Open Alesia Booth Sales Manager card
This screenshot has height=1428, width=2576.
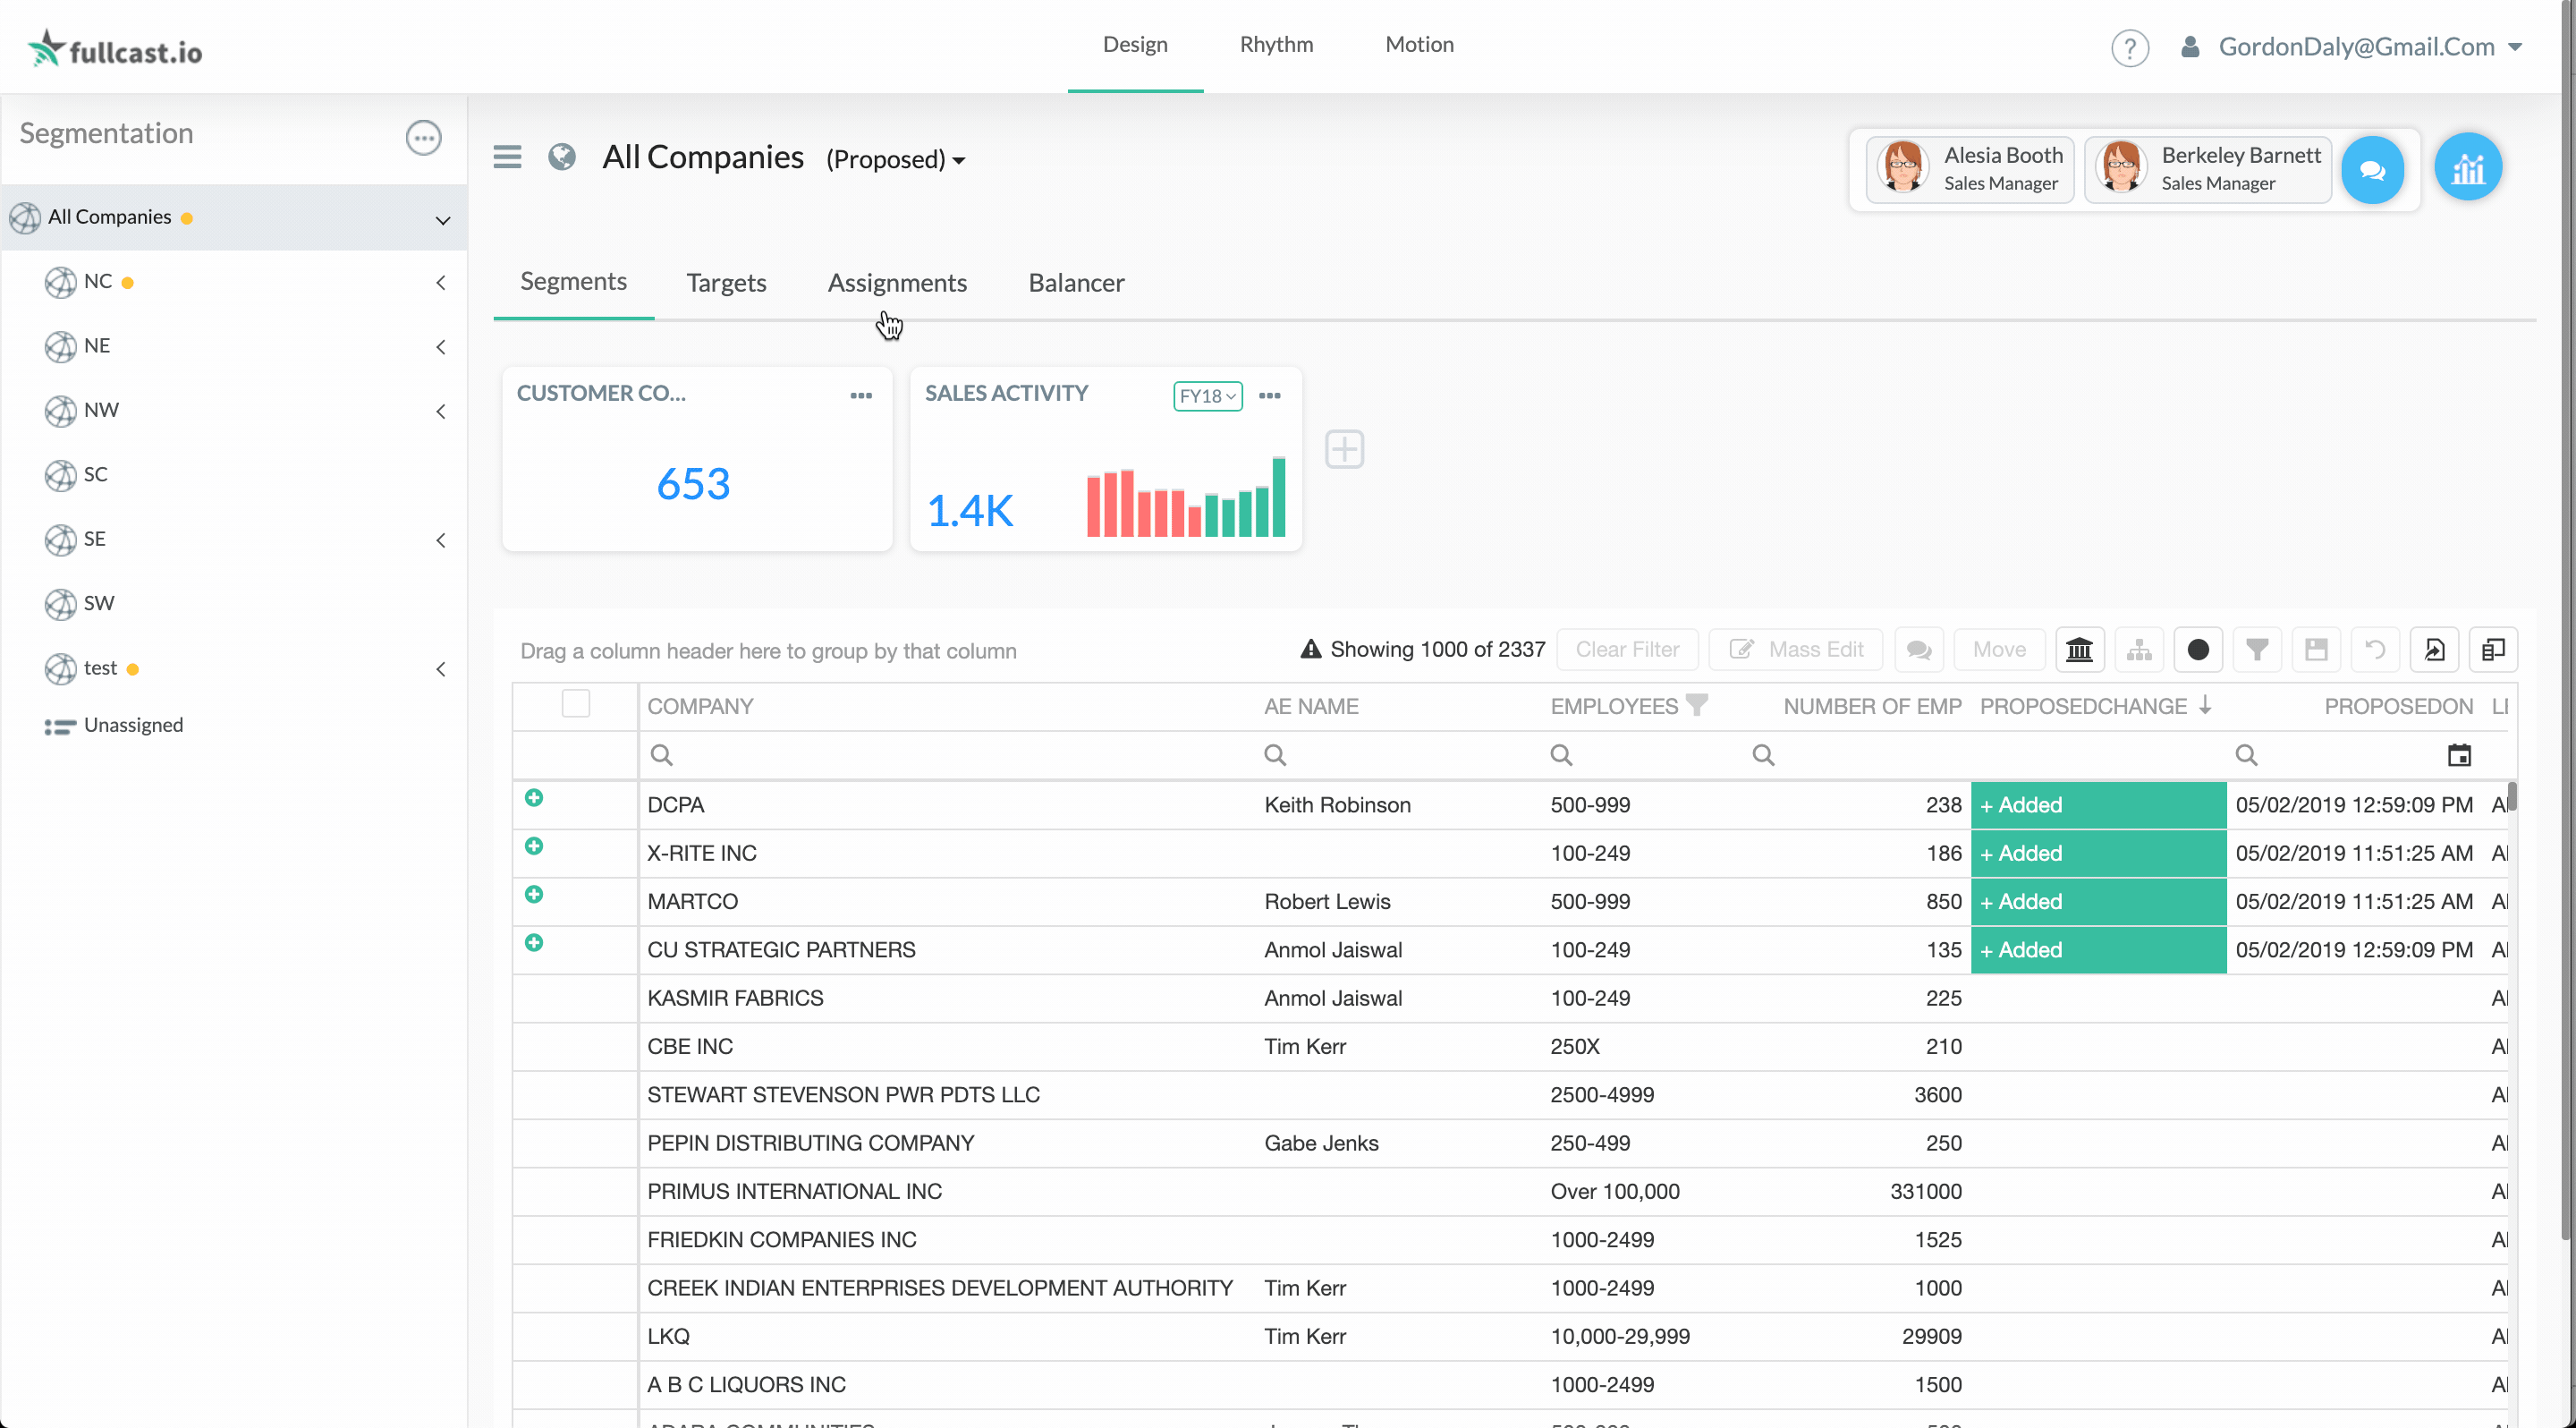click(x=1969, y=169)
